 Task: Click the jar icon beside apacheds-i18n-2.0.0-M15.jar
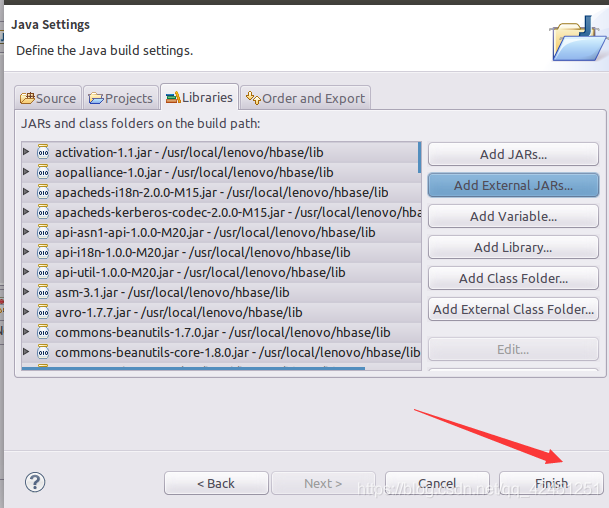pos(43,192)
